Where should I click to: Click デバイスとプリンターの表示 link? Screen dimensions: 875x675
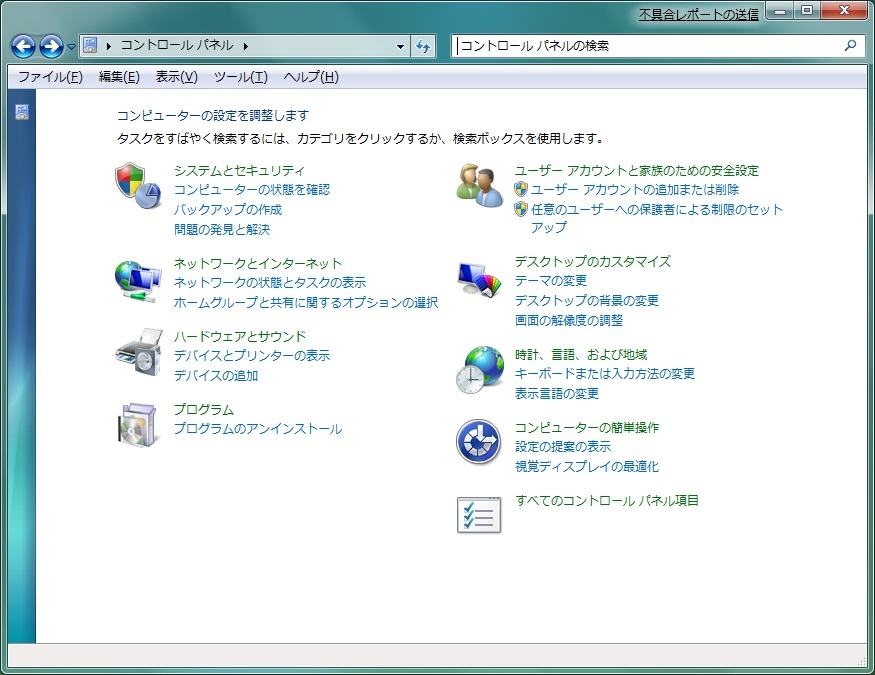coord(252,356)
